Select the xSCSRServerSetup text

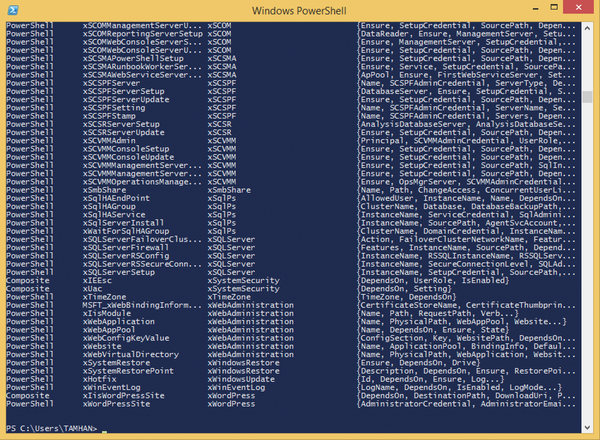121,124
